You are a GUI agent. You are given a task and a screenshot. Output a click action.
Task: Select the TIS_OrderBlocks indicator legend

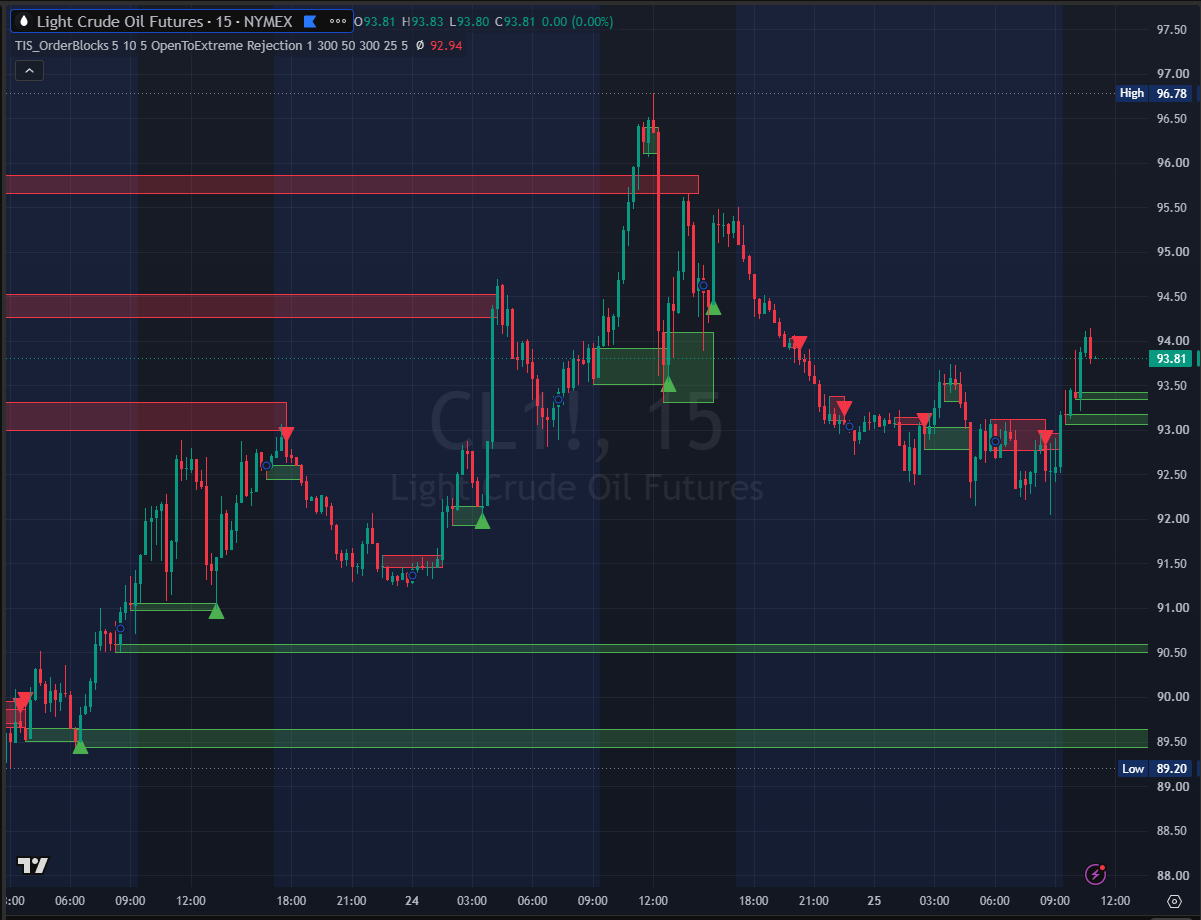click(x=211, y=45)
